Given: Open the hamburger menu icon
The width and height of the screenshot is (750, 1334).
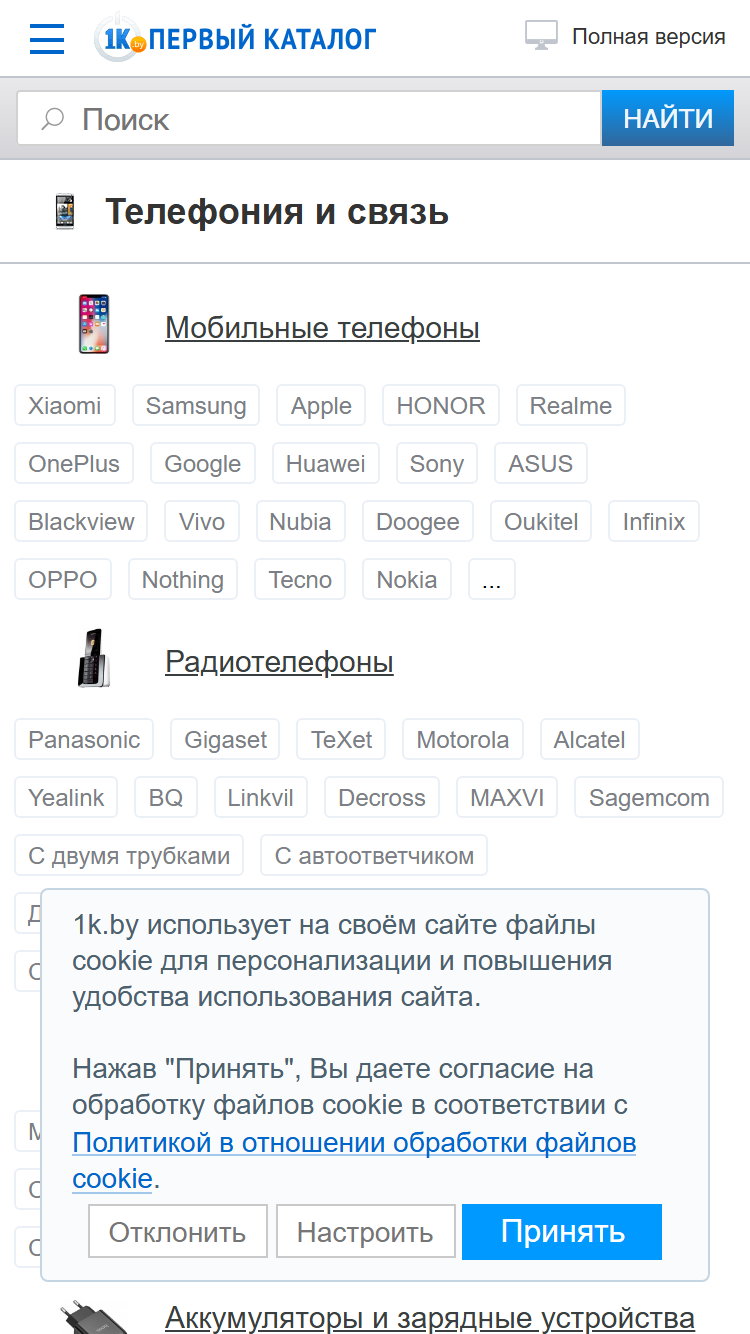Looking at the screenshot, I should point(47,39).
